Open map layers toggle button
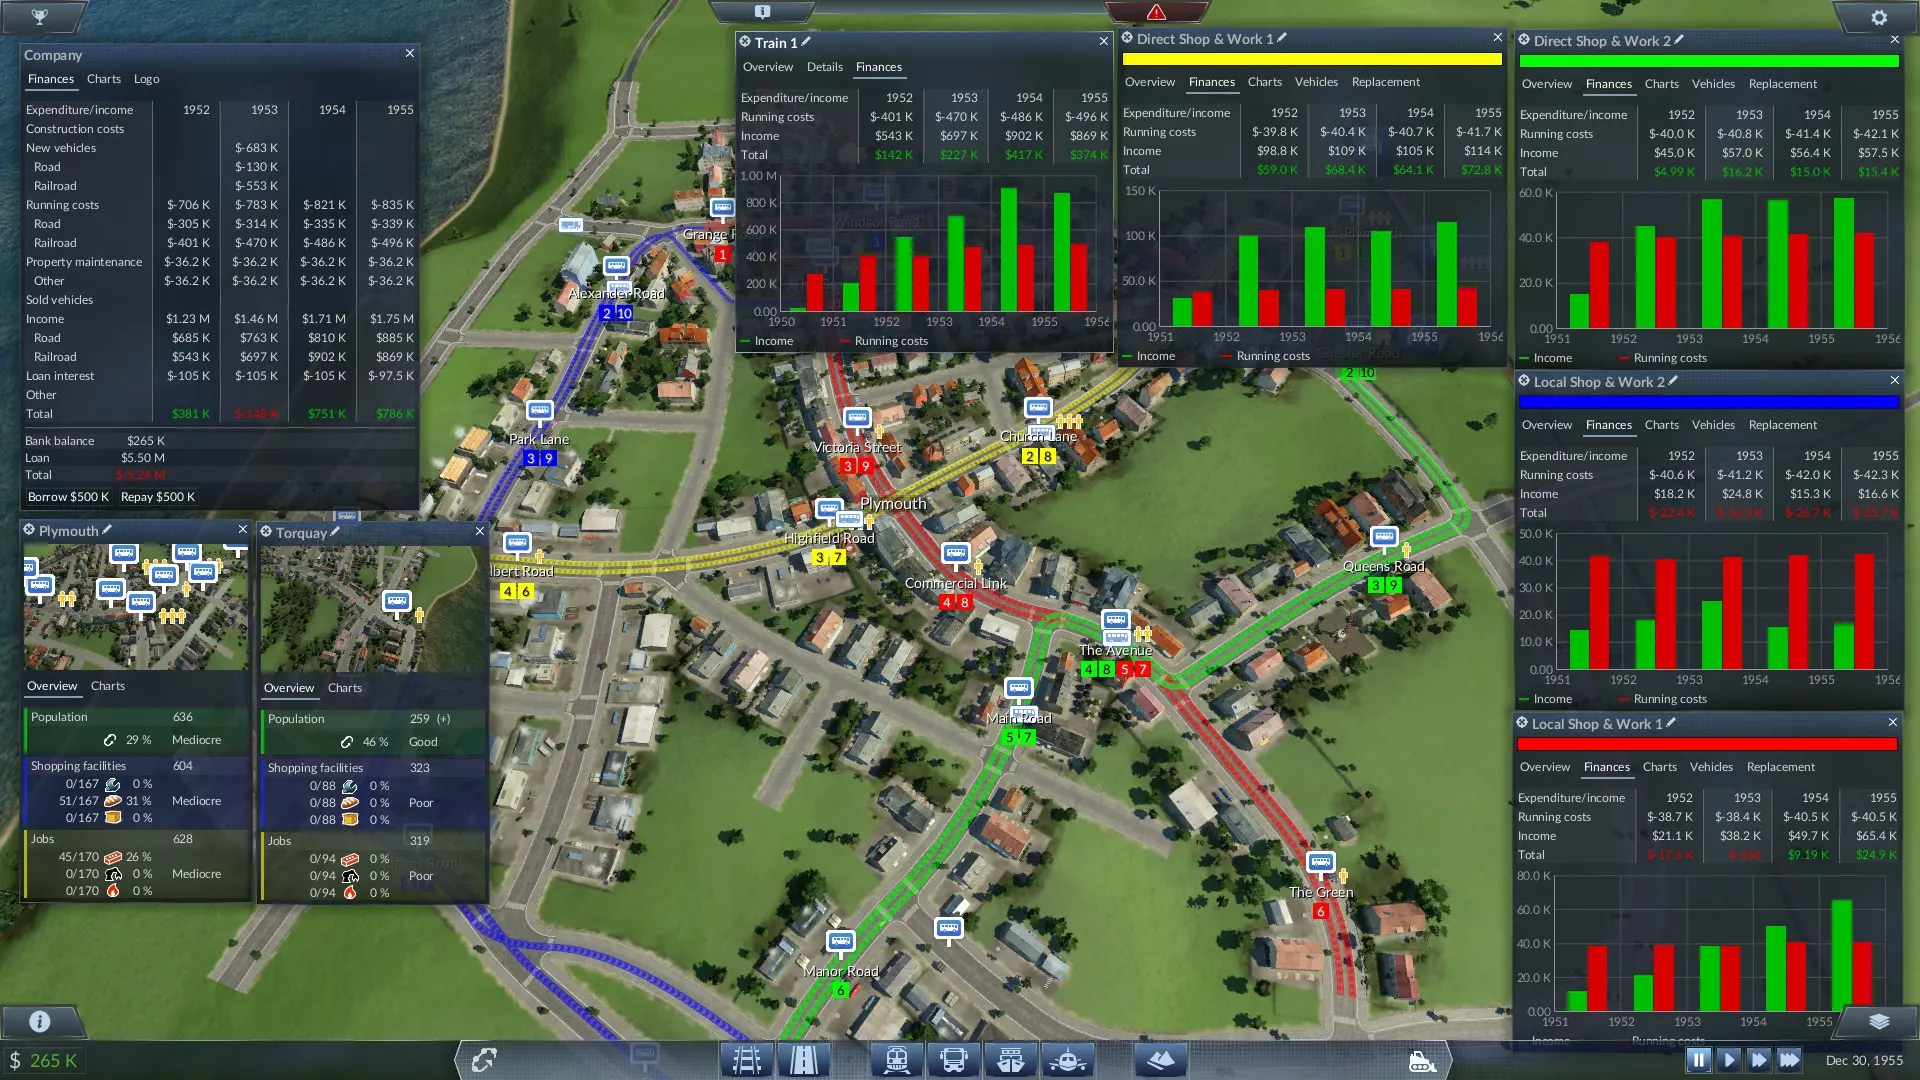Viewport: 1920px width, 1080px height. [x=1878, y=1021]
